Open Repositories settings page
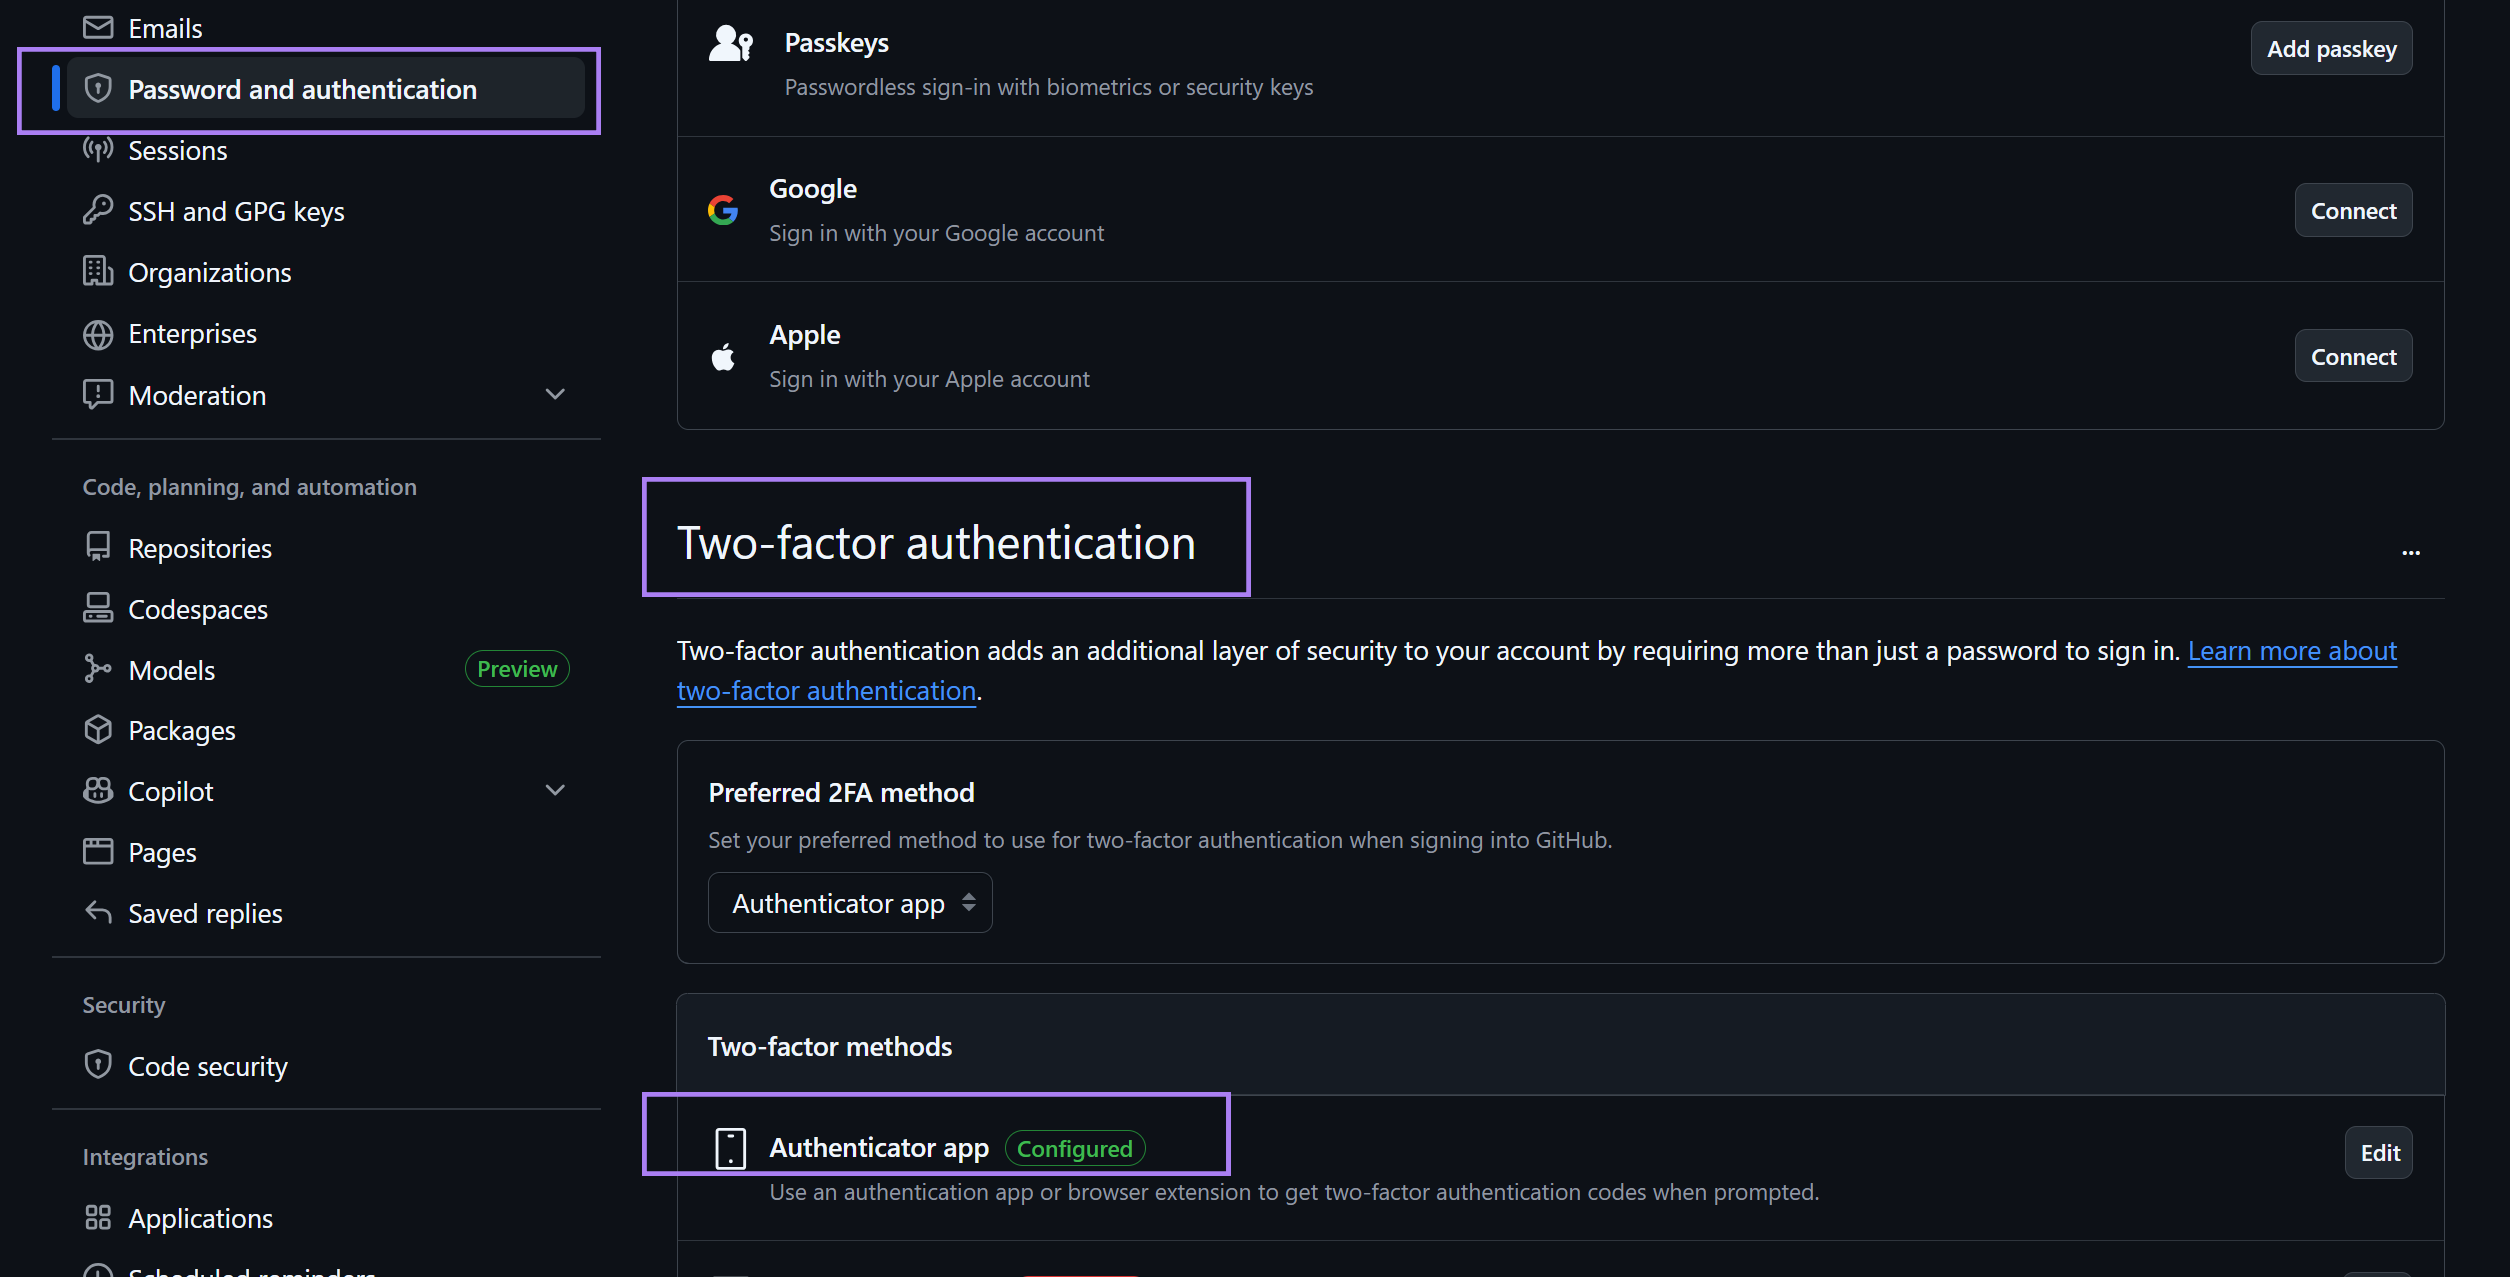2510x1277 pixels. [x=199, y=548]
